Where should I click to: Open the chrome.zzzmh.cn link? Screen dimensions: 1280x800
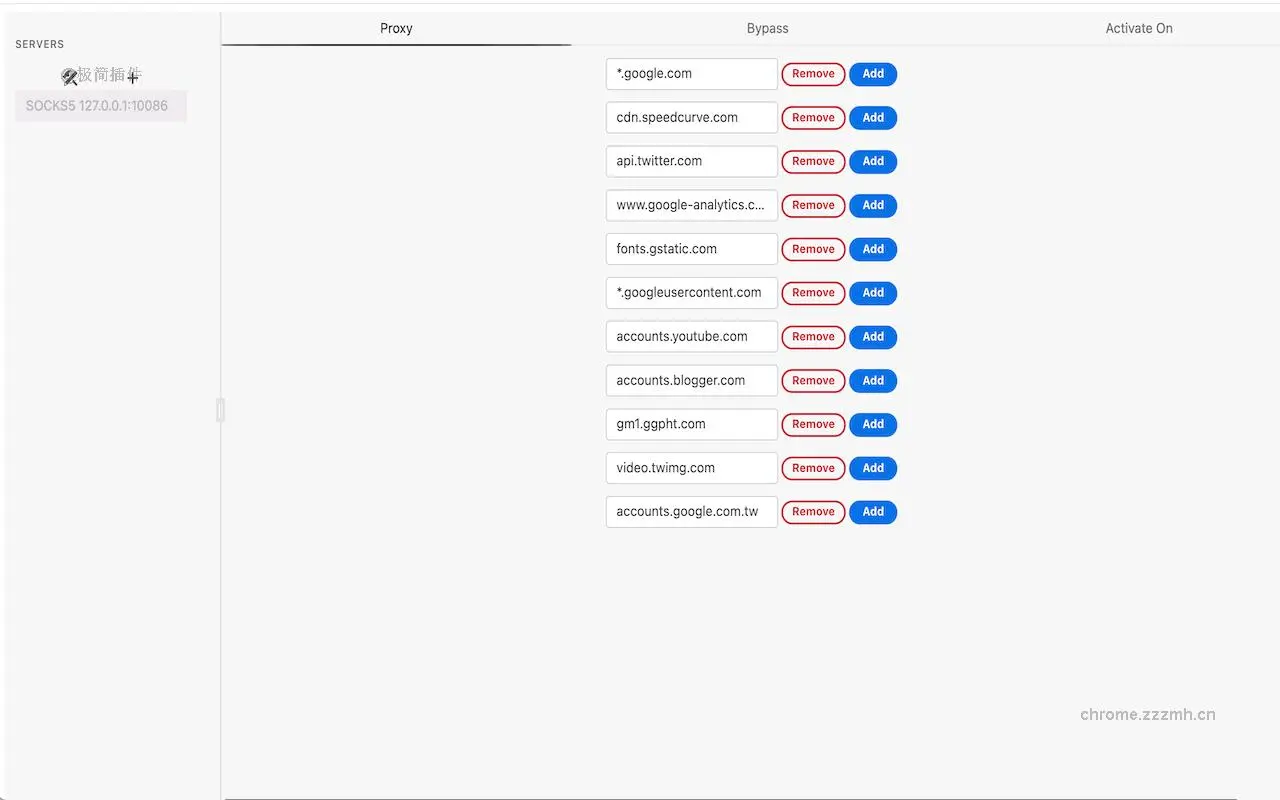(1147, 714)
